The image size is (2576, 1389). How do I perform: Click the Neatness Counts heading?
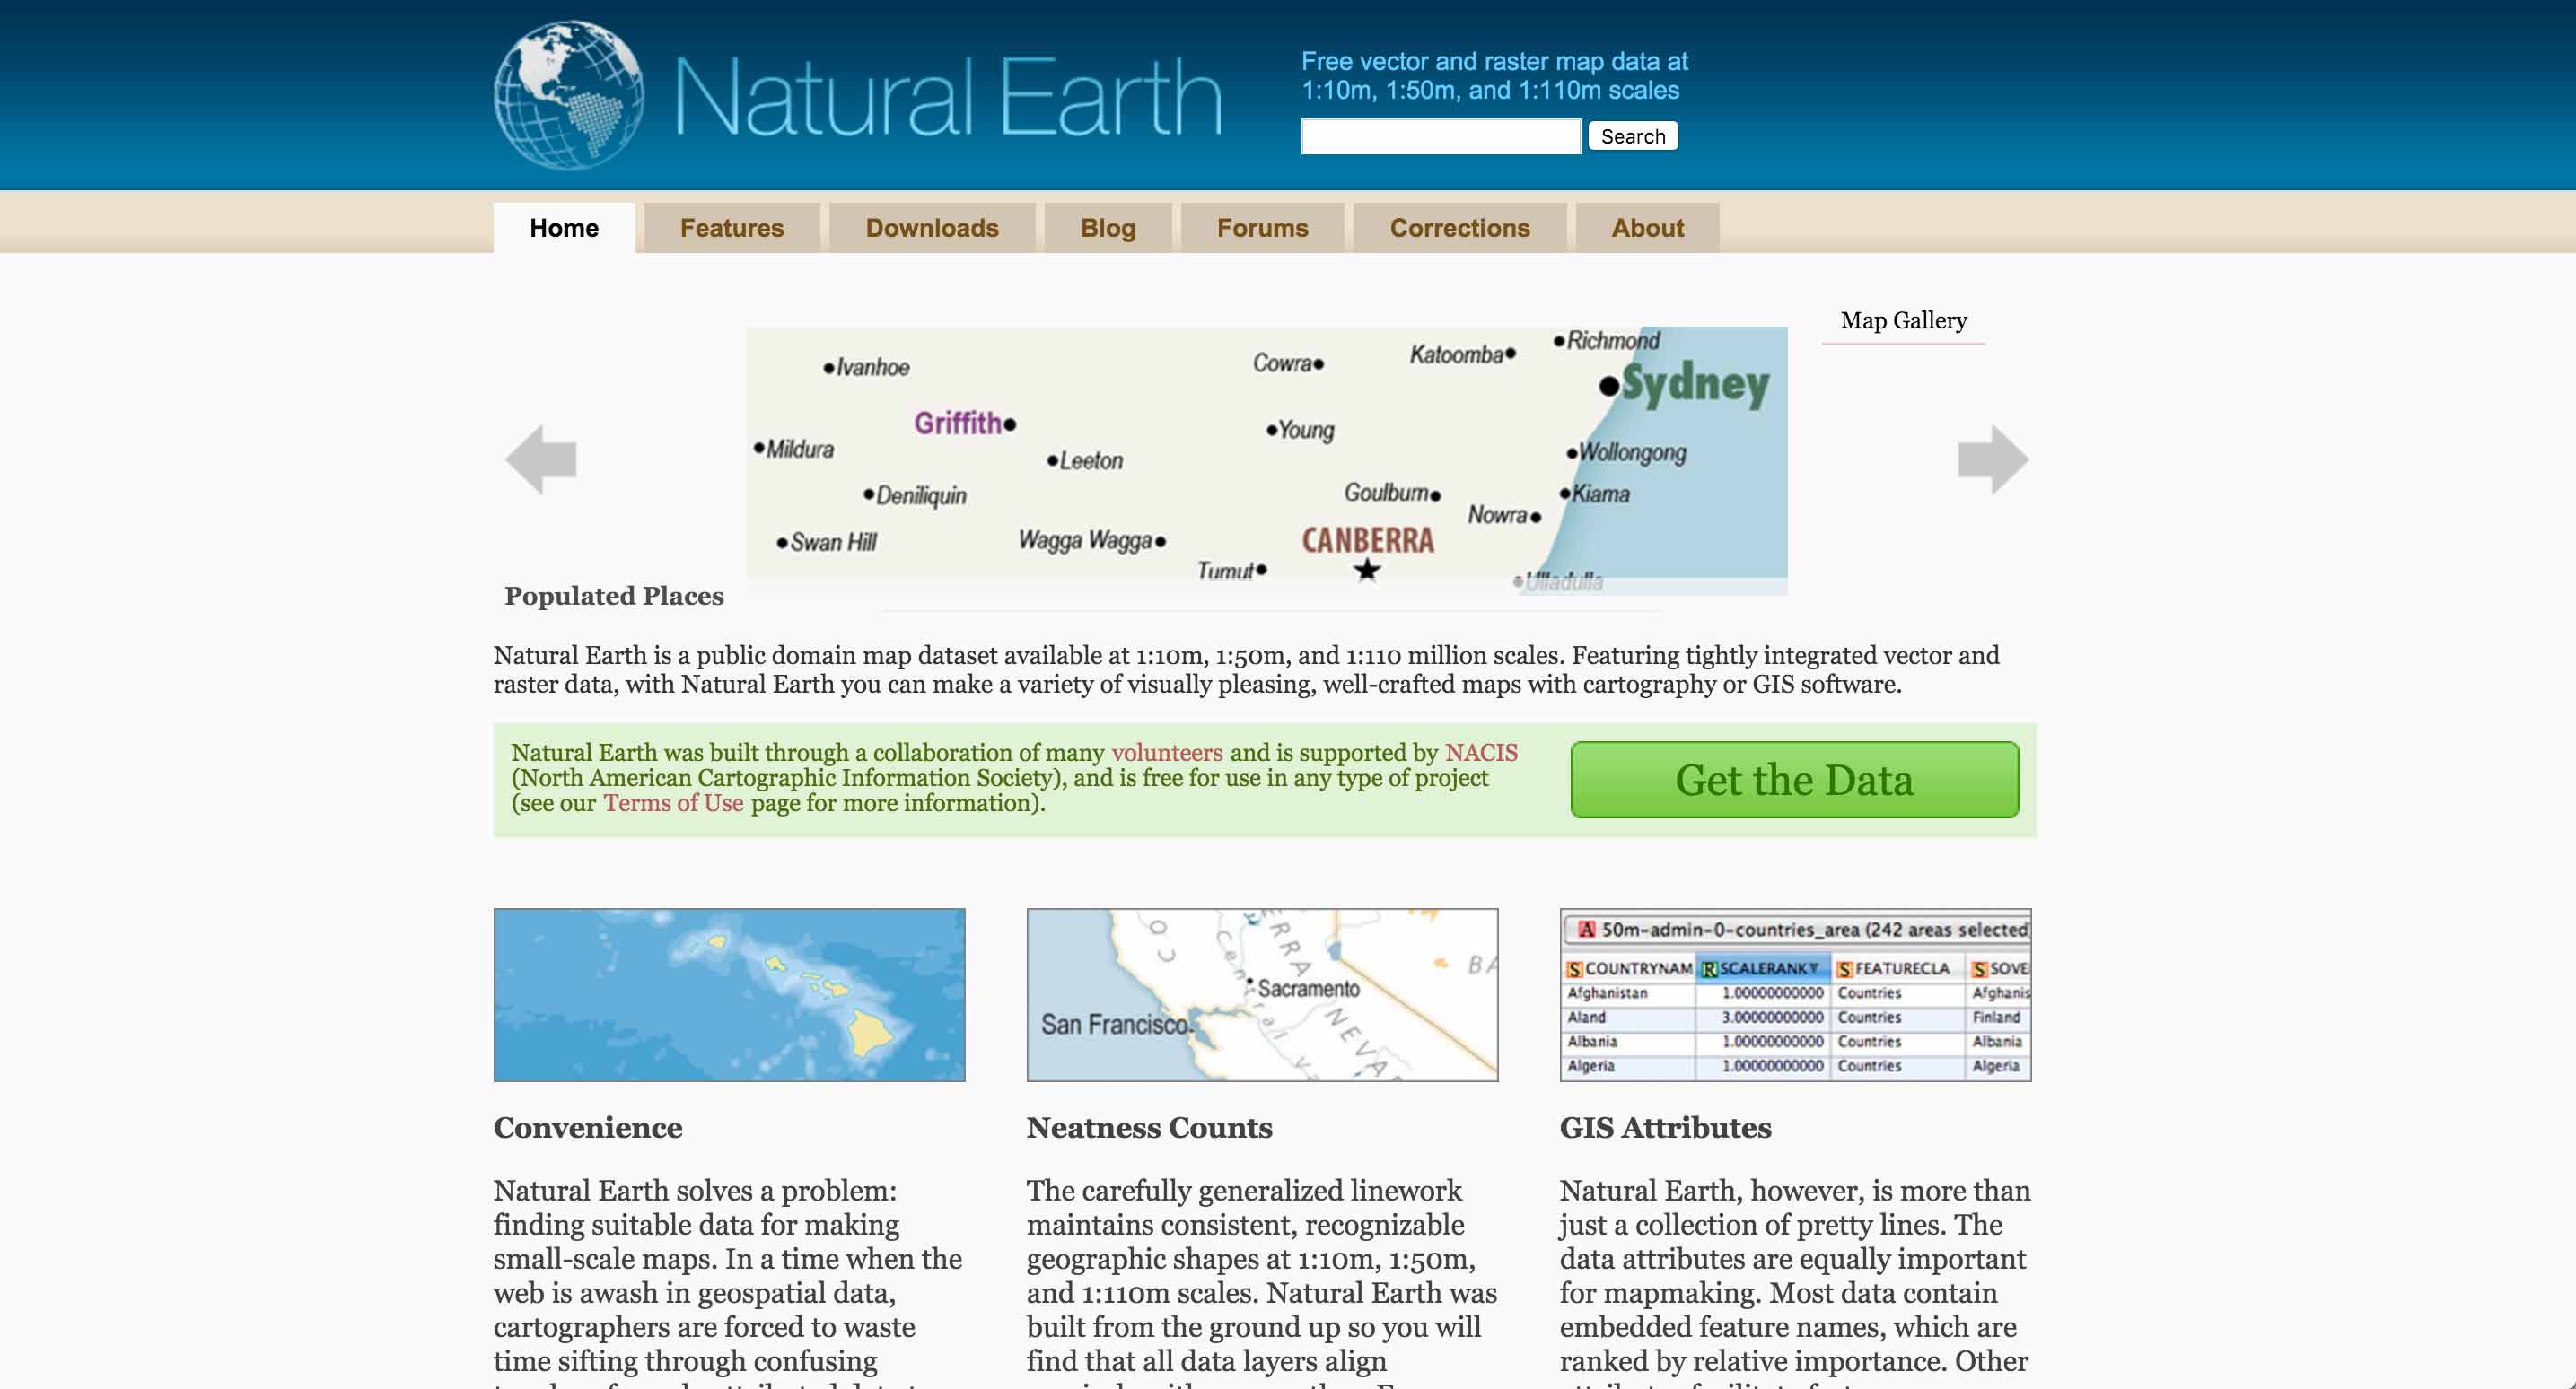click(1149, 1127)
